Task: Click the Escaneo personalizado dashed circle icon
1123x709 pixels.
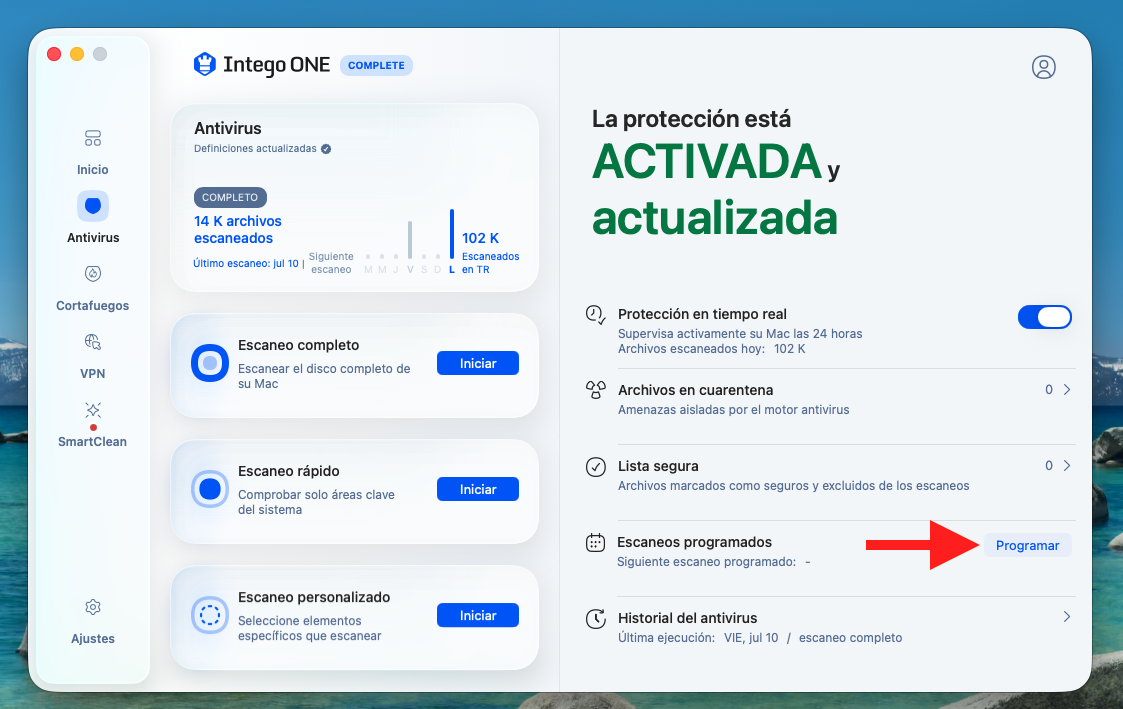Action: click(210, 615)
